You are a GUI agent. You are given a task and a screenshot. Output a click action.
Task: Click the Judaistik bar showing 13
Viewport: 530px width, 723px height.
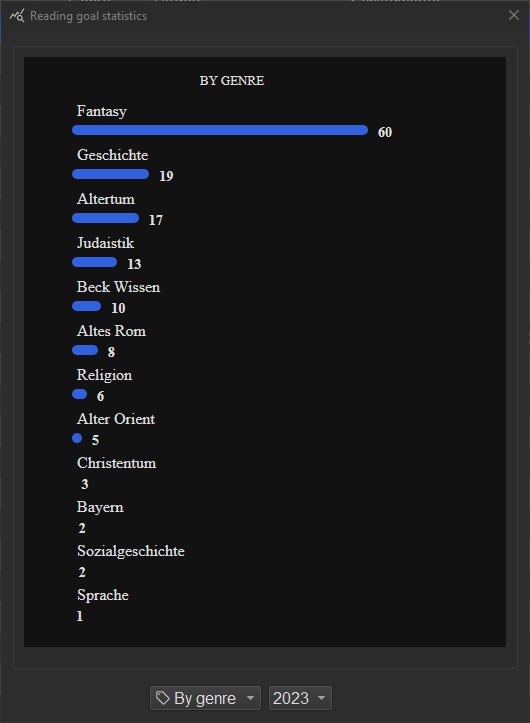tap(95, 262)
